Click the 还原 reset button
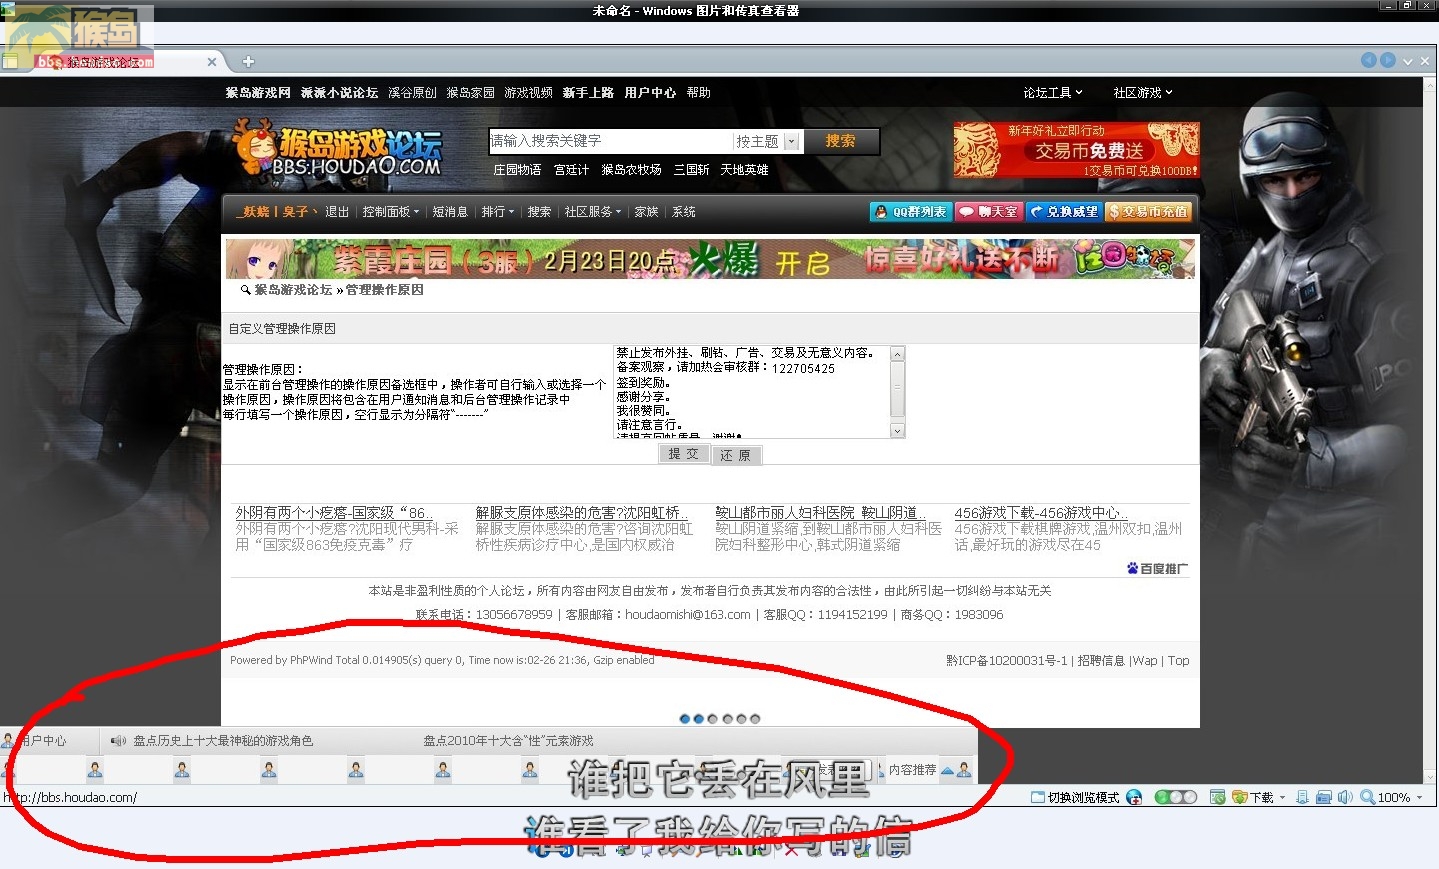 tap(736, 455)
